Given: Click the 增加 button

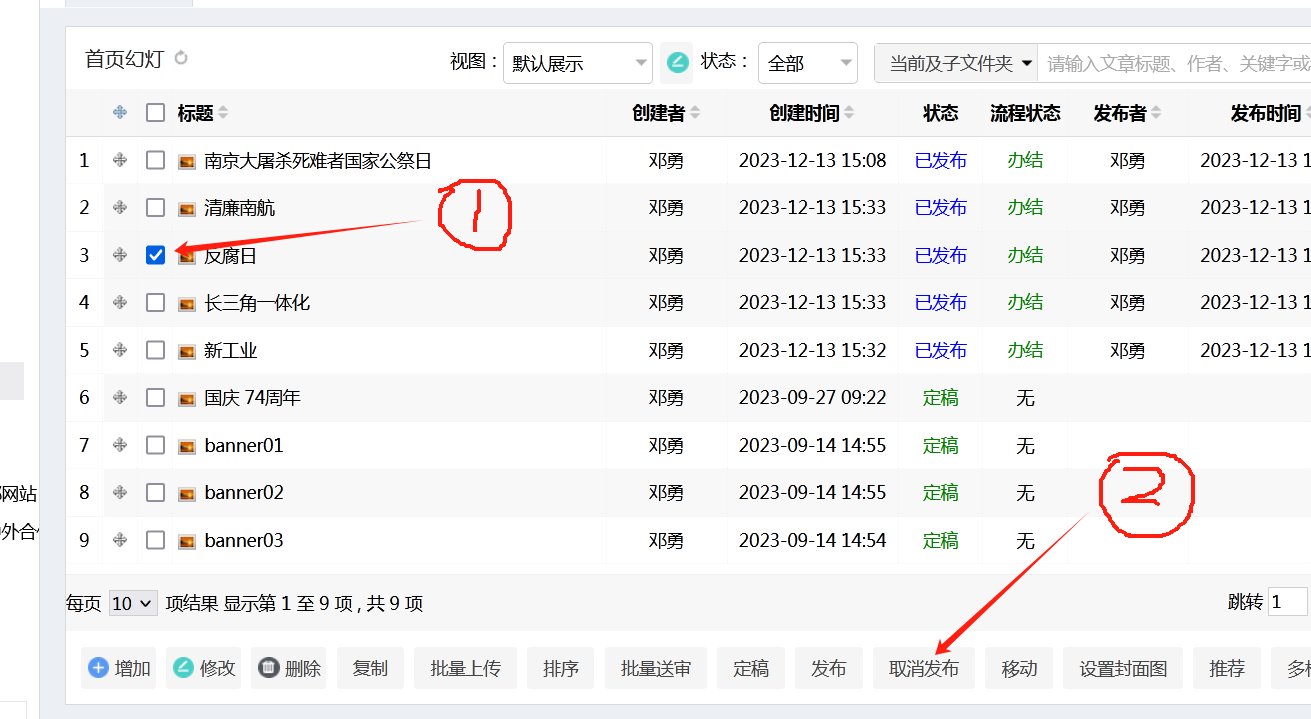Looking at the screenshot, I should [x=119, y=668].
